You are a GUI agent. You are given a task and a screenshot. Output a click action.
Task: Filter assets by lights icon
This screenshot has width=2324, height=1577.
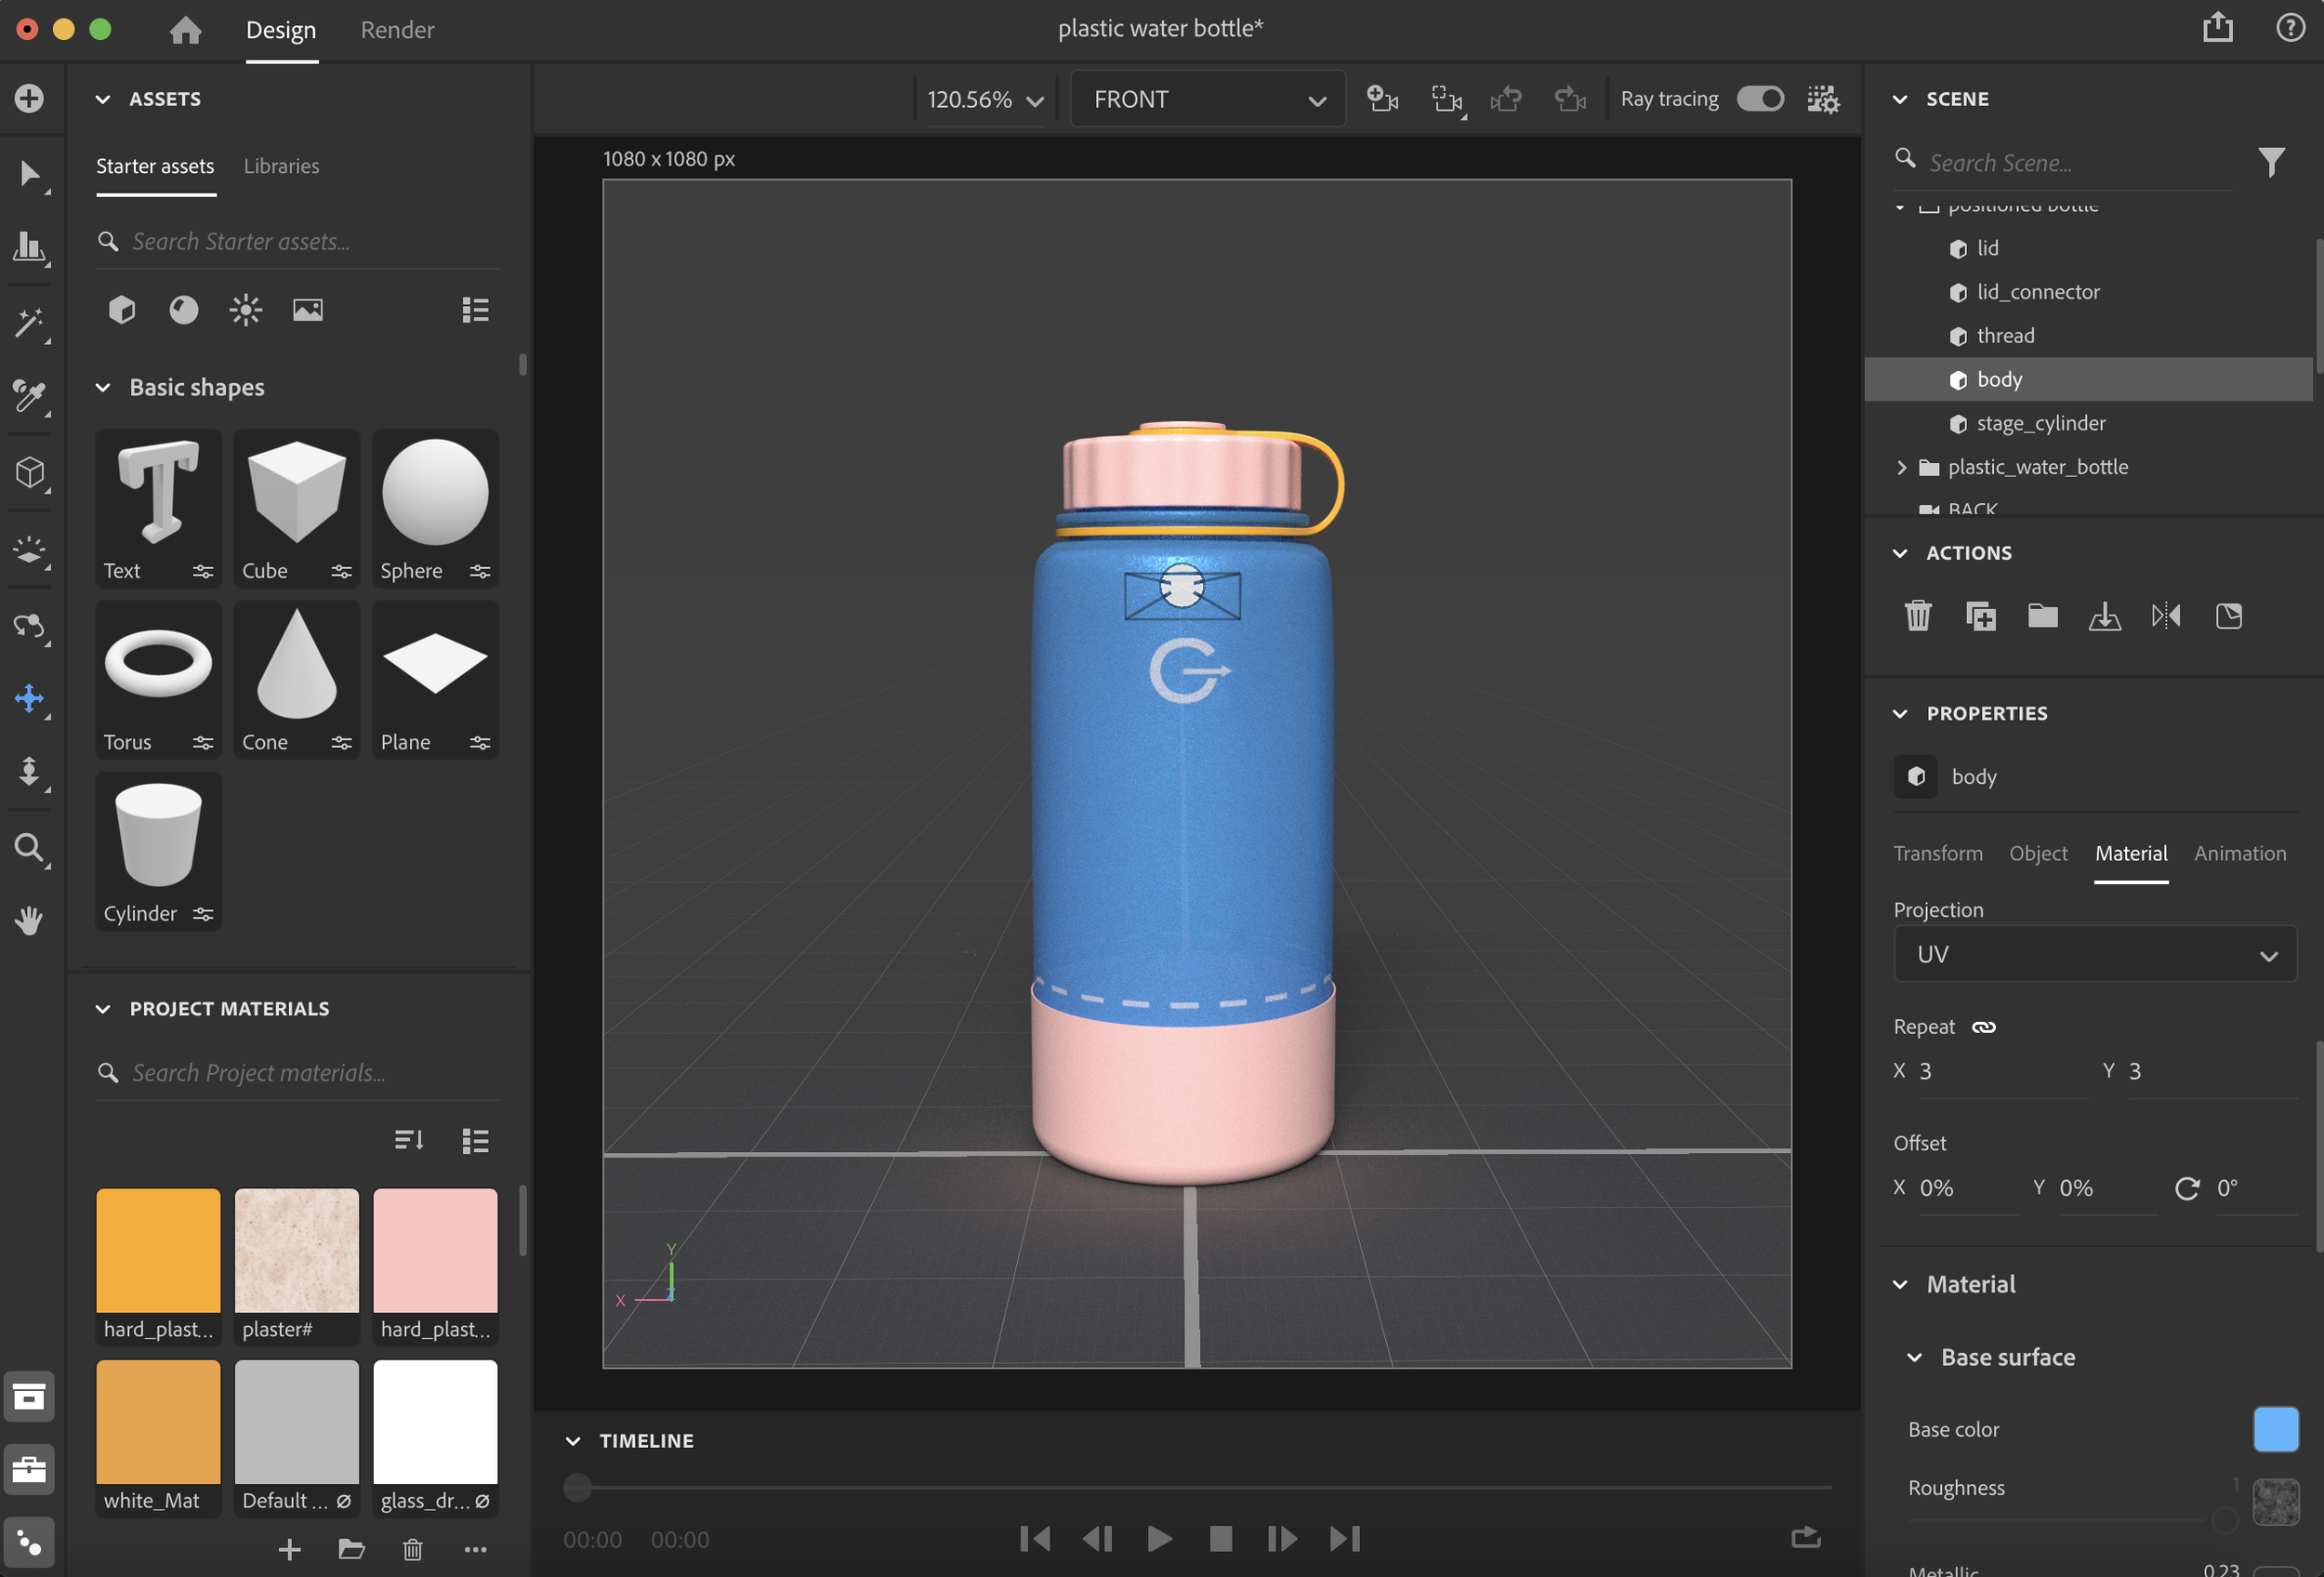pos(245,310)
